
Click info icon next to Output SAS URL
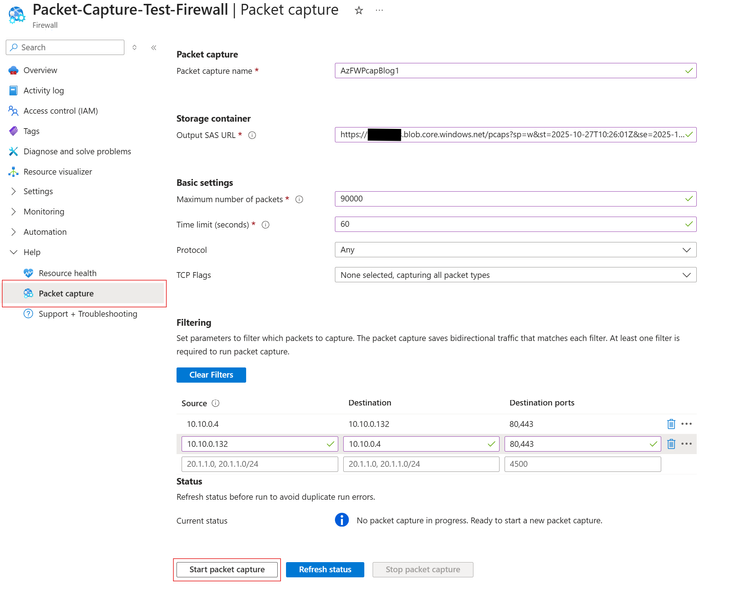252,135
